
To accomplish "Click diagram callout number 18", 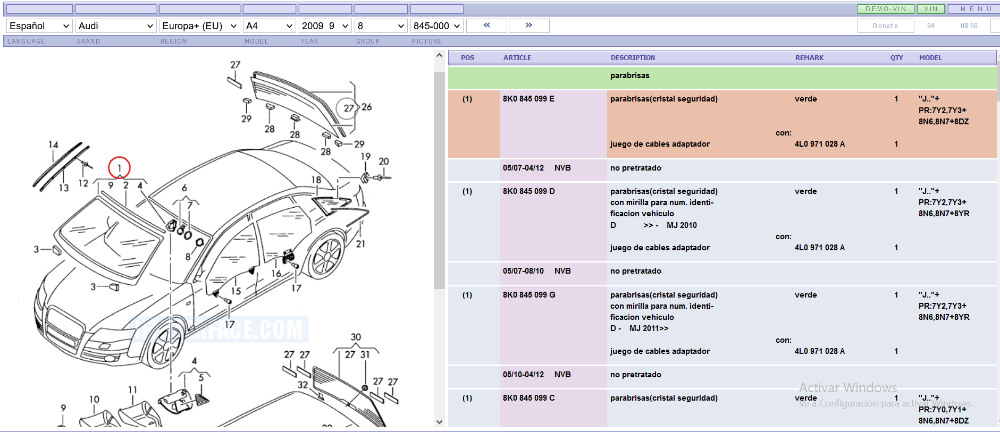I will pyautogui.click(x=316, y=181).
